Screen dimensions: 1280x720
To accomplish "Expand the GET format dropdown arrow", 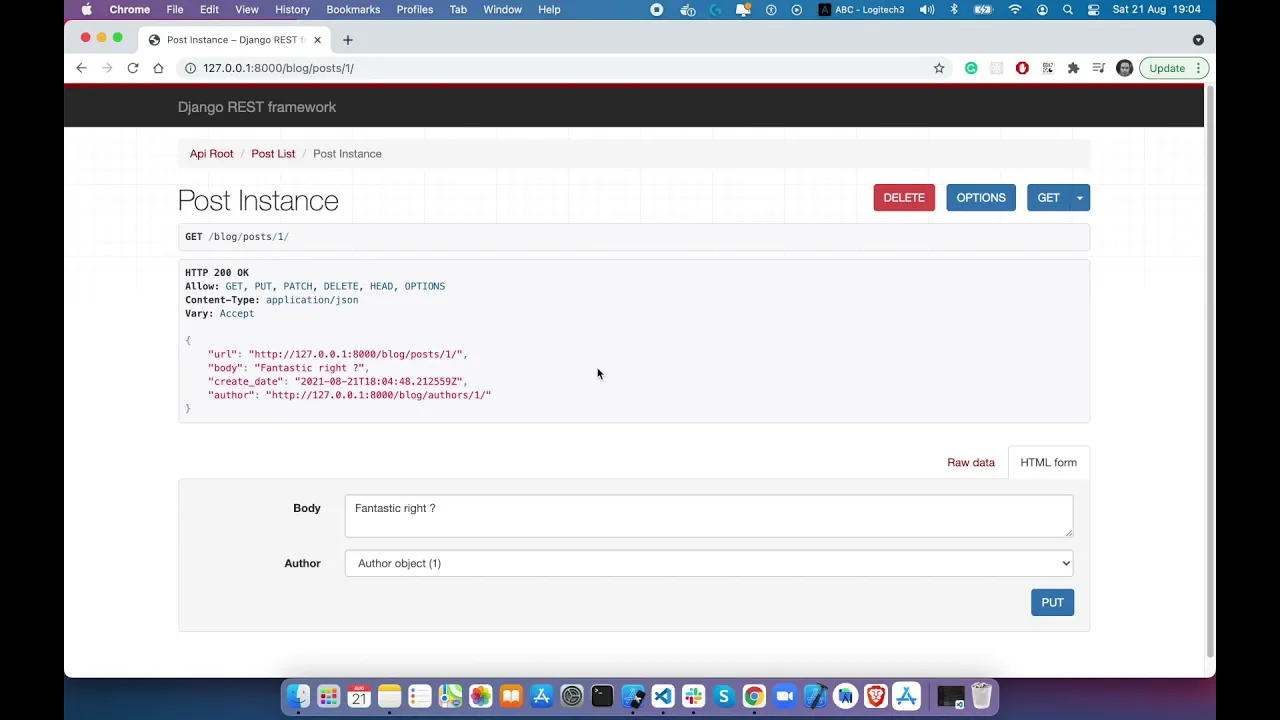I will (x=1080, y=198).
